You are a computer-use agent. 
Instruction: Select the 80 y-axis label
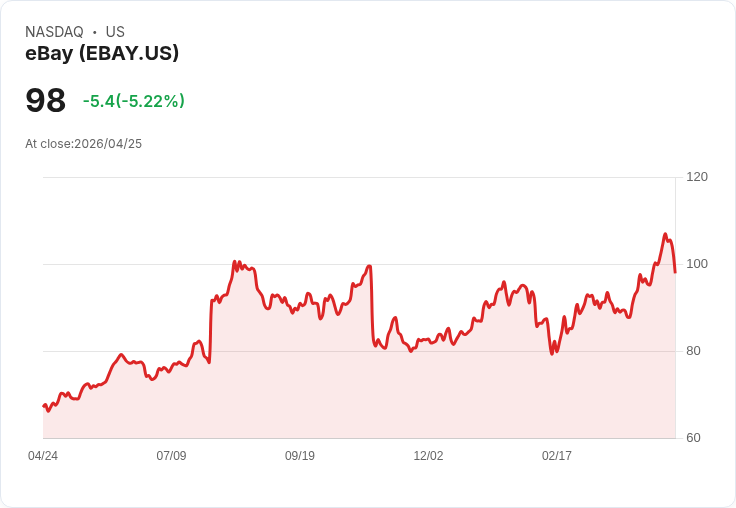[693, 351]
